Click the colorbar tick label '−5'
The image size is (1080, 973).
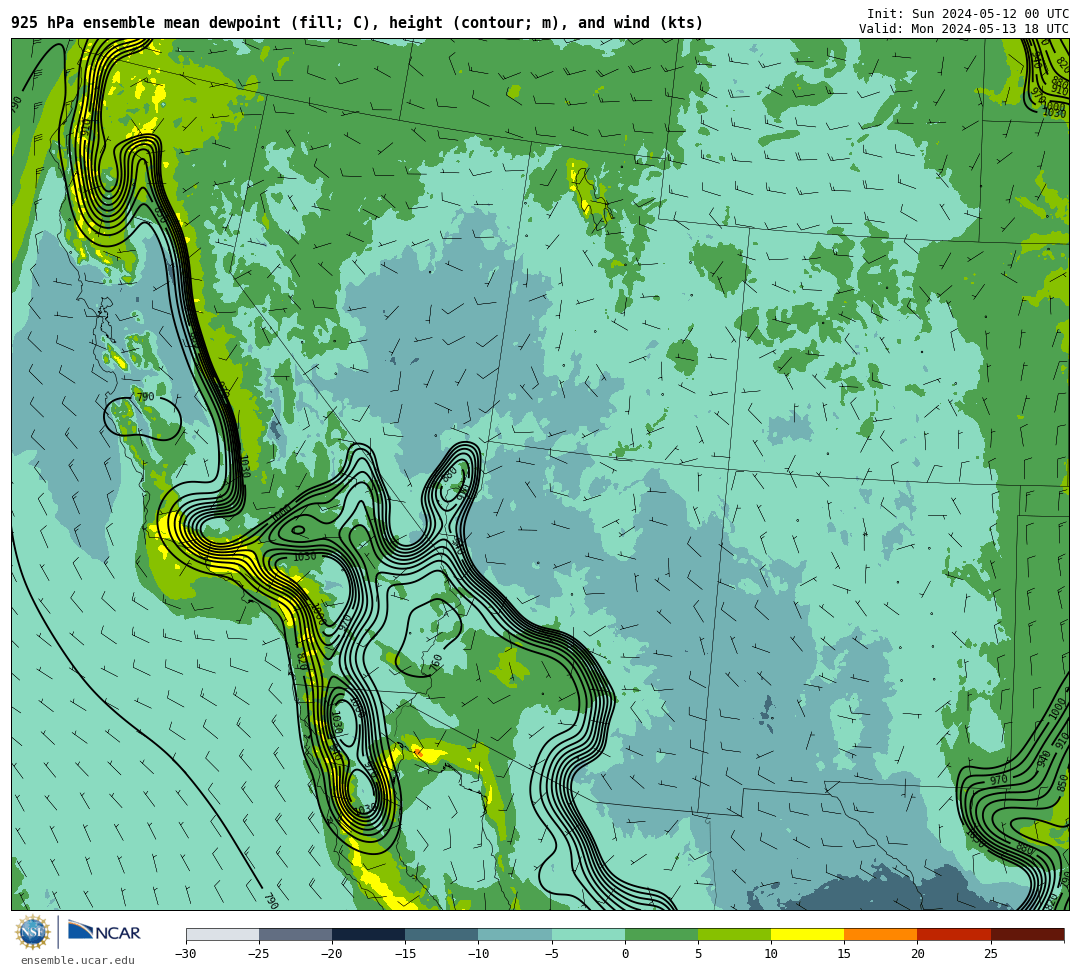[551, 954]
